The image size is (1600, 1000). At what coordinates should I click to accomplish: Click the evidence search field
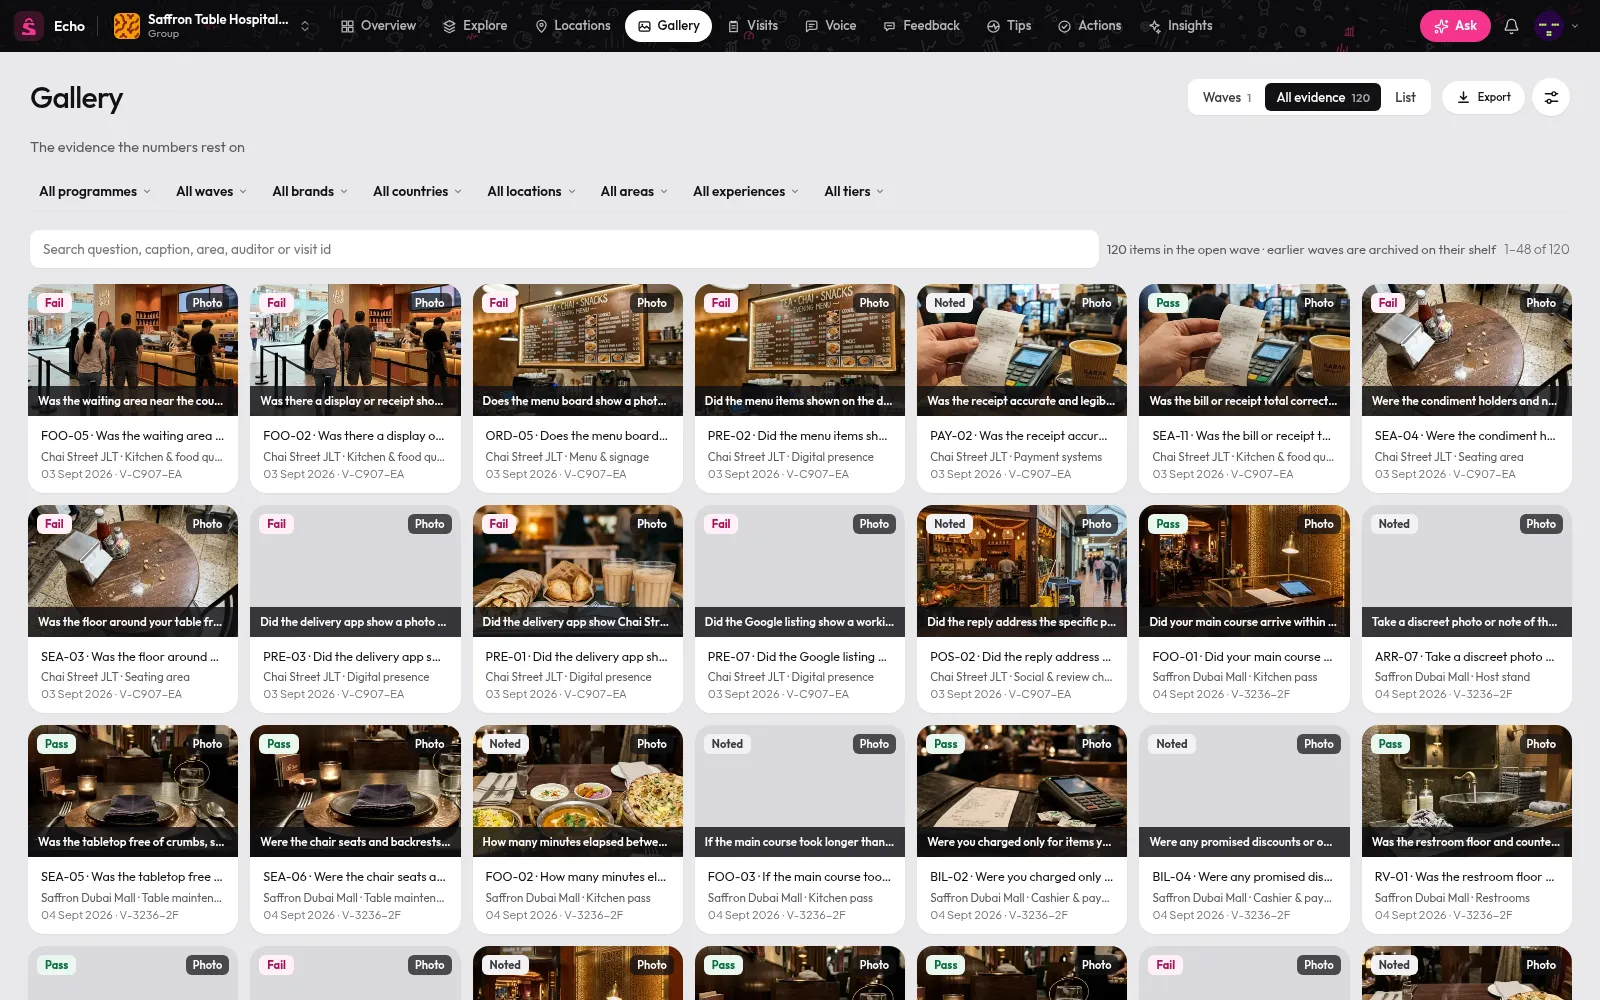tap(564, 249)
